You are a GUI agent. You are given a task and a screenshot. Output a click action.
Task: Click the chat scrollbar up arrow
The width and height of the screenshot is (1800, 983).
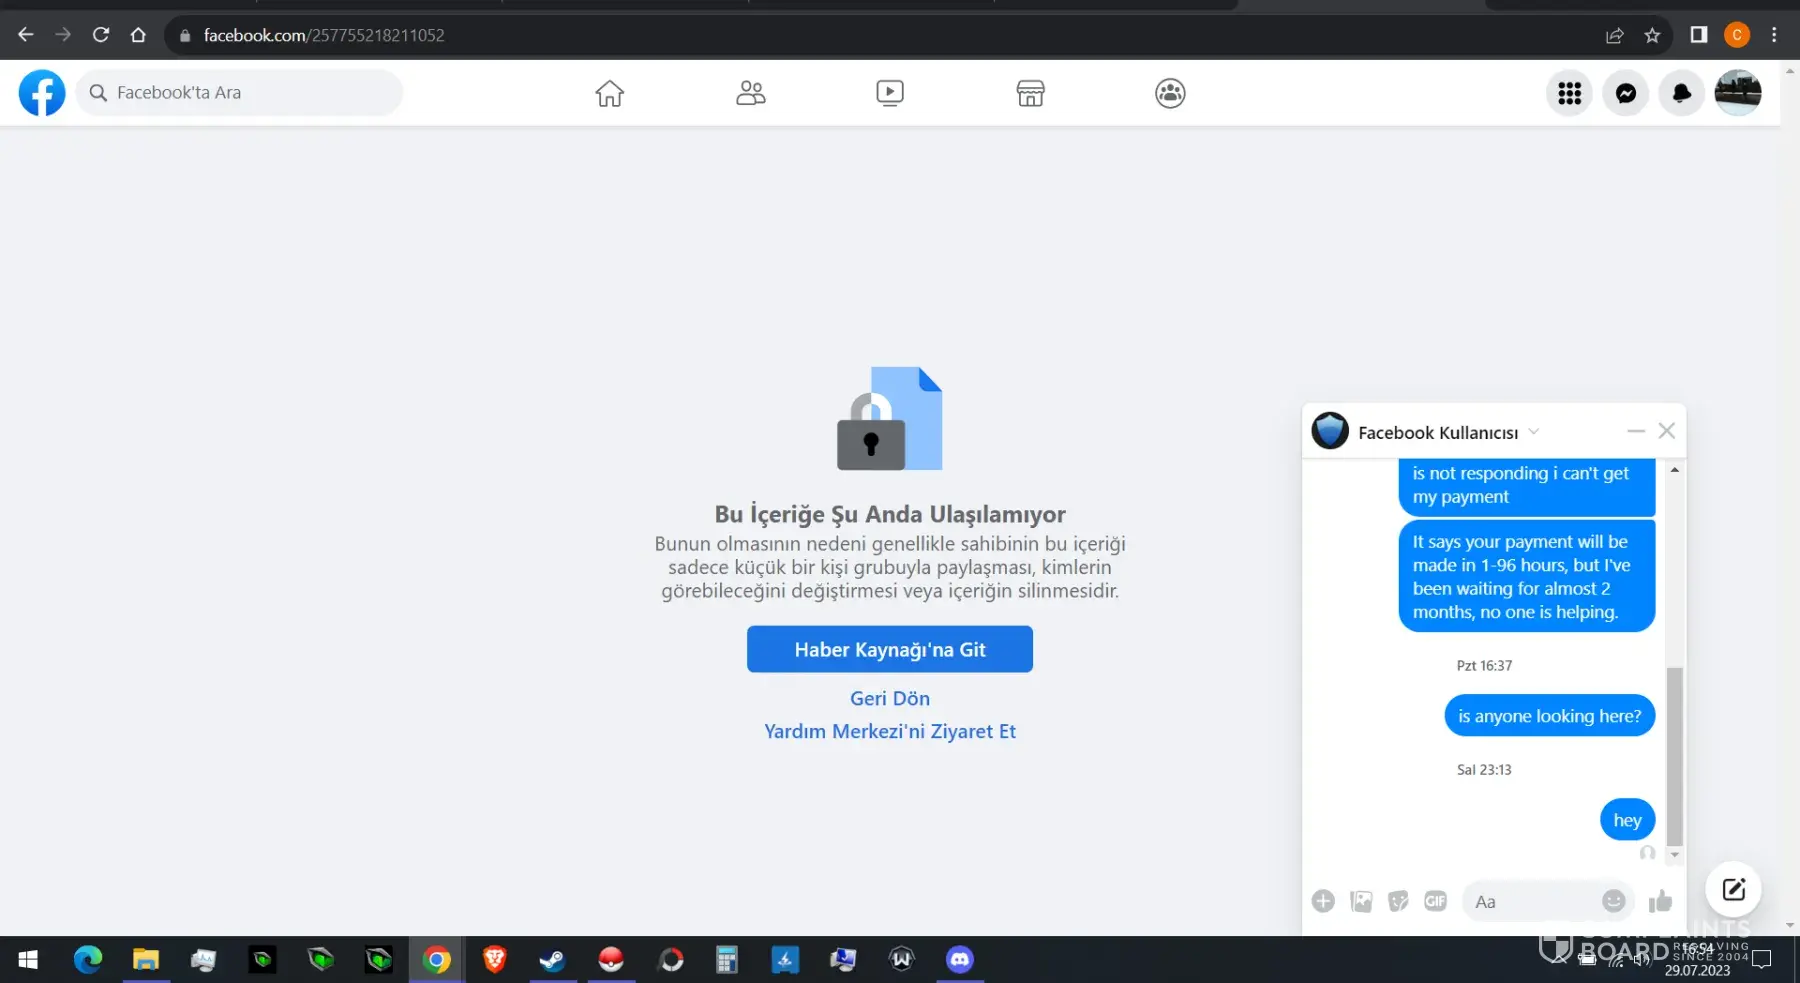pos(1675,469)
